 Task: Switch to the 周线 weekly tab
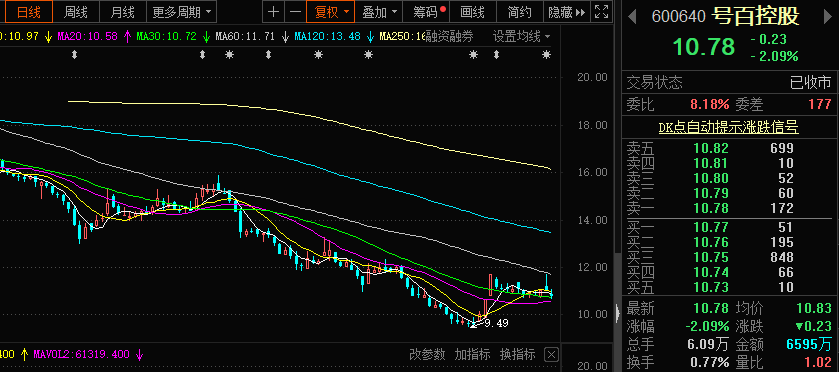click(75, 12)
